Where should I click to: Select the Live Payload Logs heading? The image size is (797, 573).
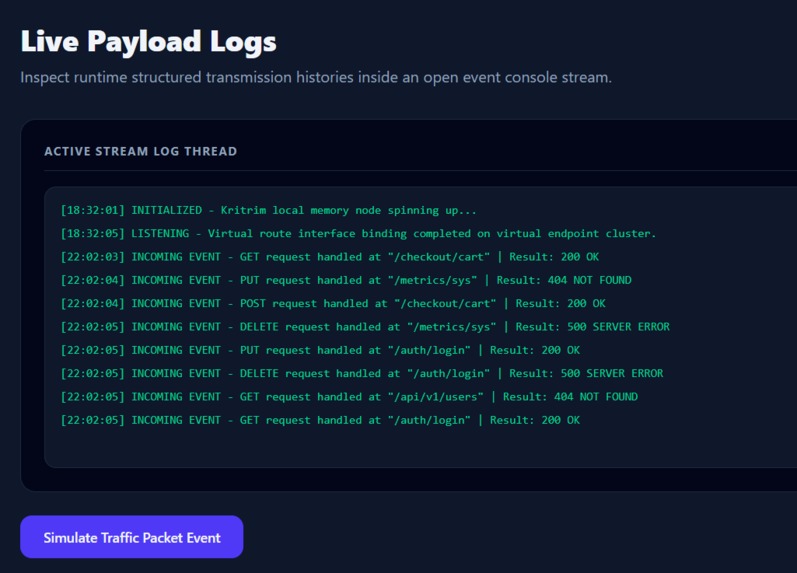148,41
